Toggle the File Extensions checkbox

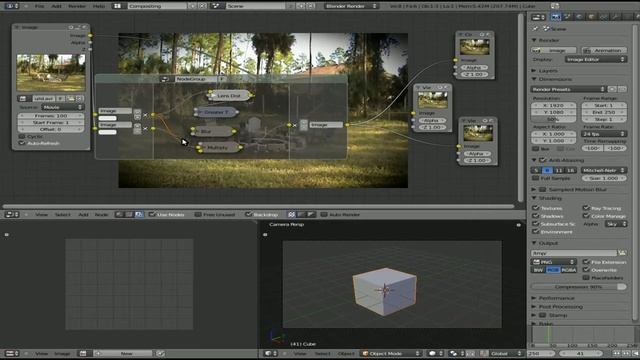pos(586,262)
